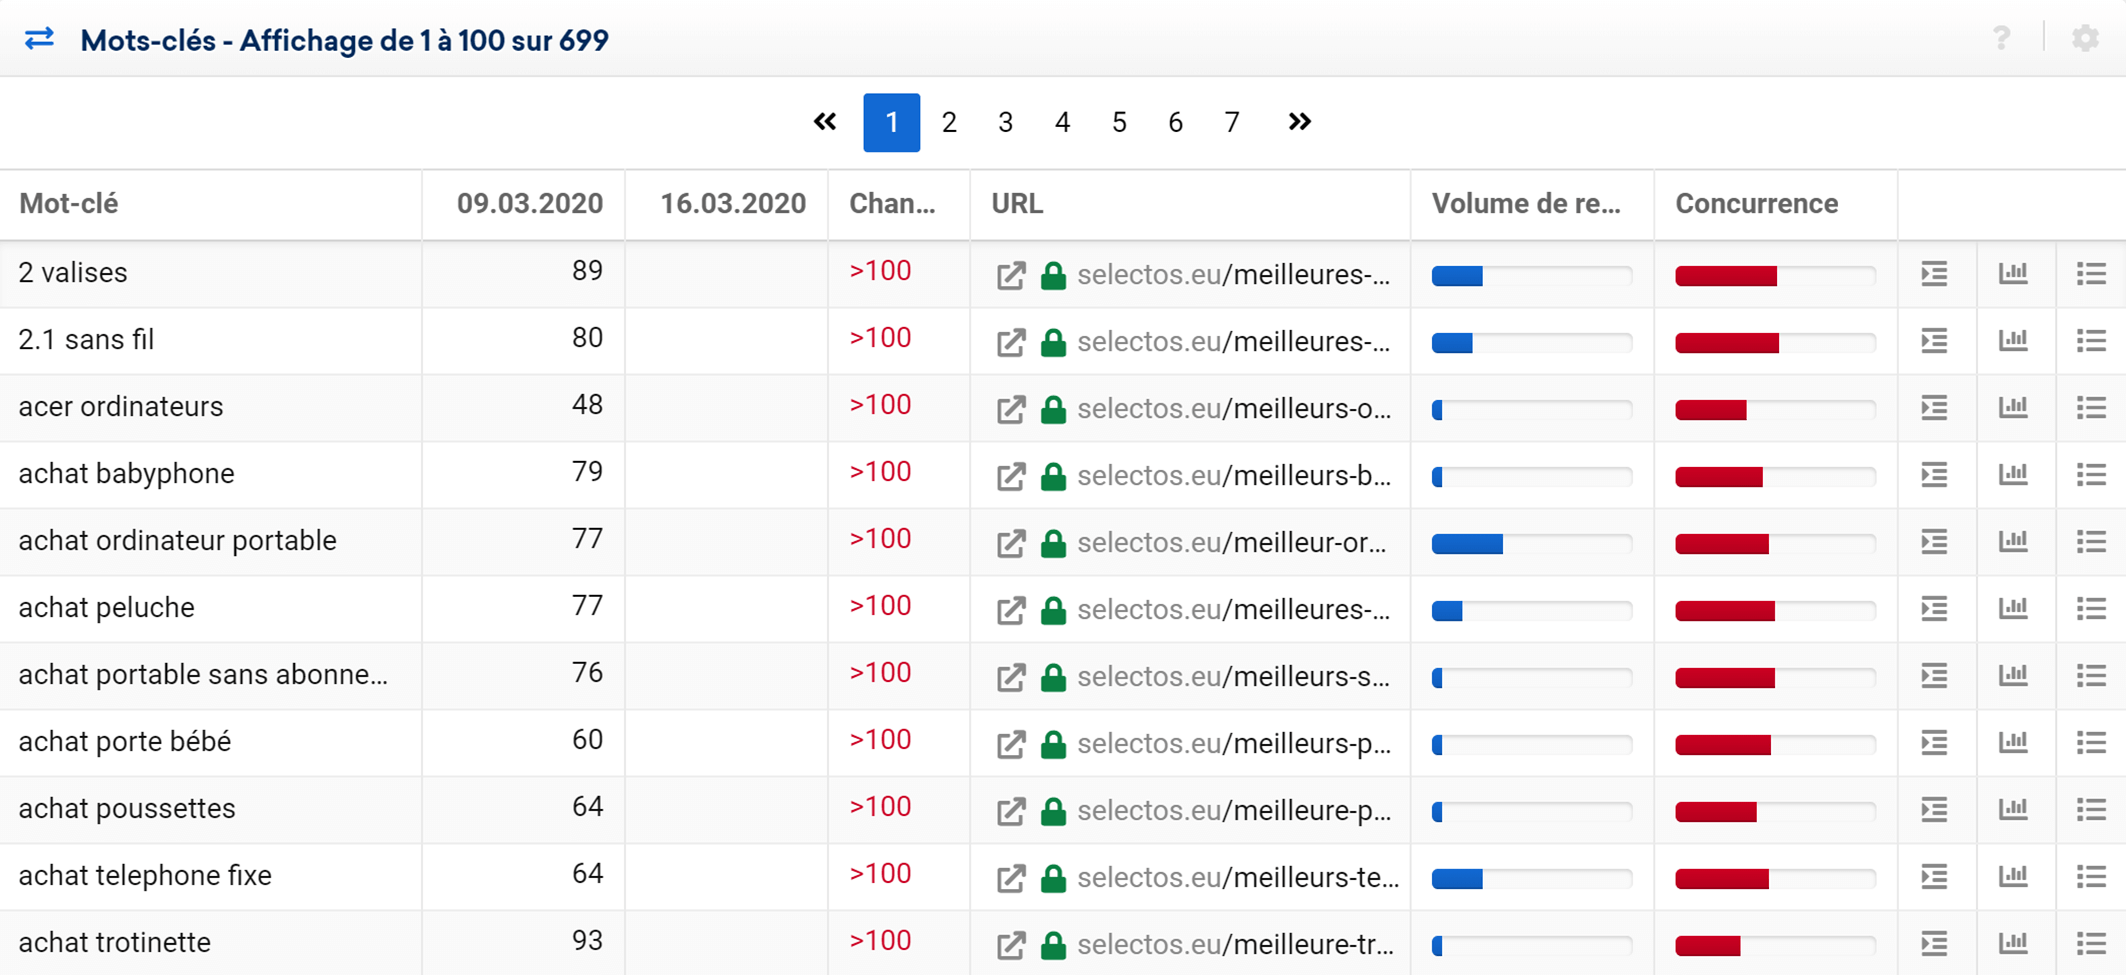2126x975 pixels.
Task: Go to the first page with double-left arrows
Action: (825, 122)
